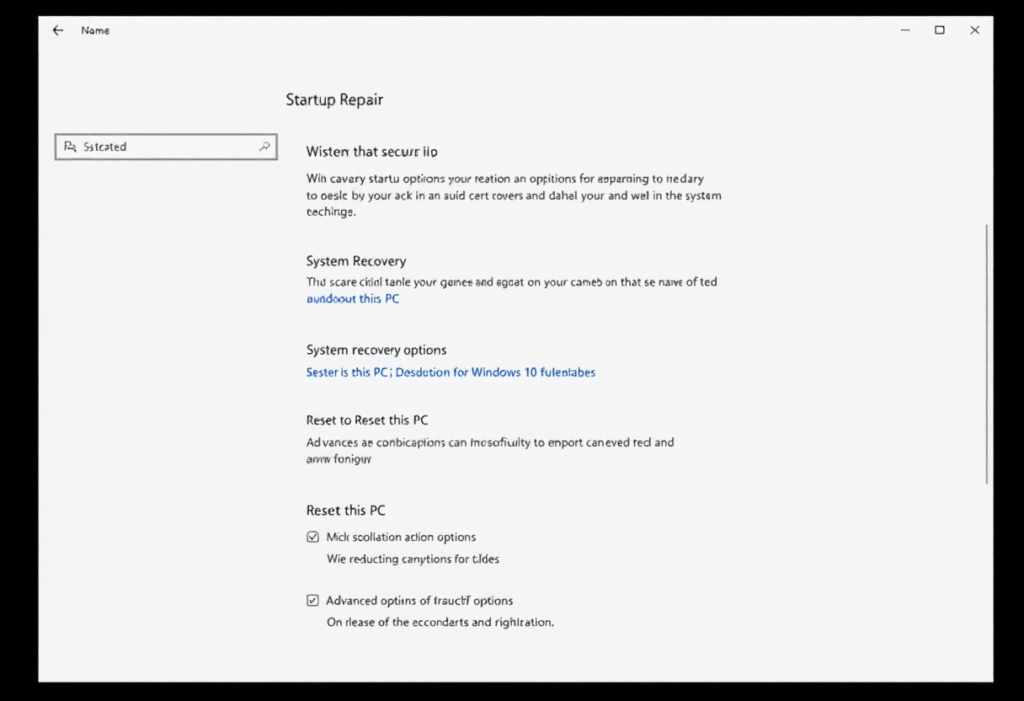
Task: Disable the 'Advanced optiins of trauctf options' checkbox
Action: tap(313, 600)
